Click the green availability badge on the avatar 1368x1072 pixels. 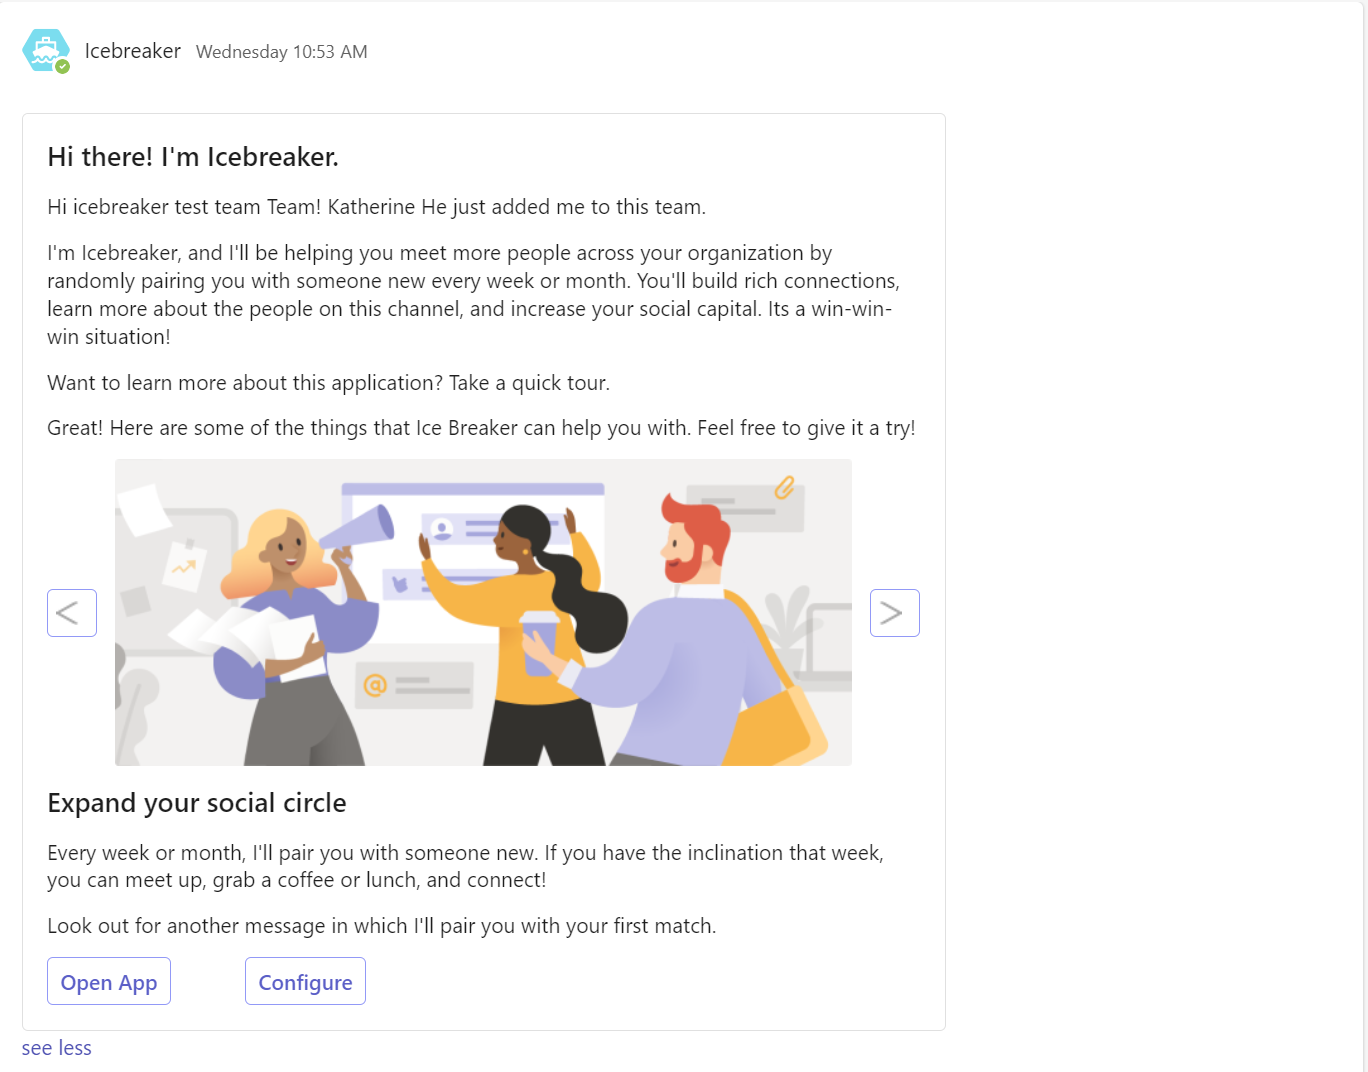point(62,66)
